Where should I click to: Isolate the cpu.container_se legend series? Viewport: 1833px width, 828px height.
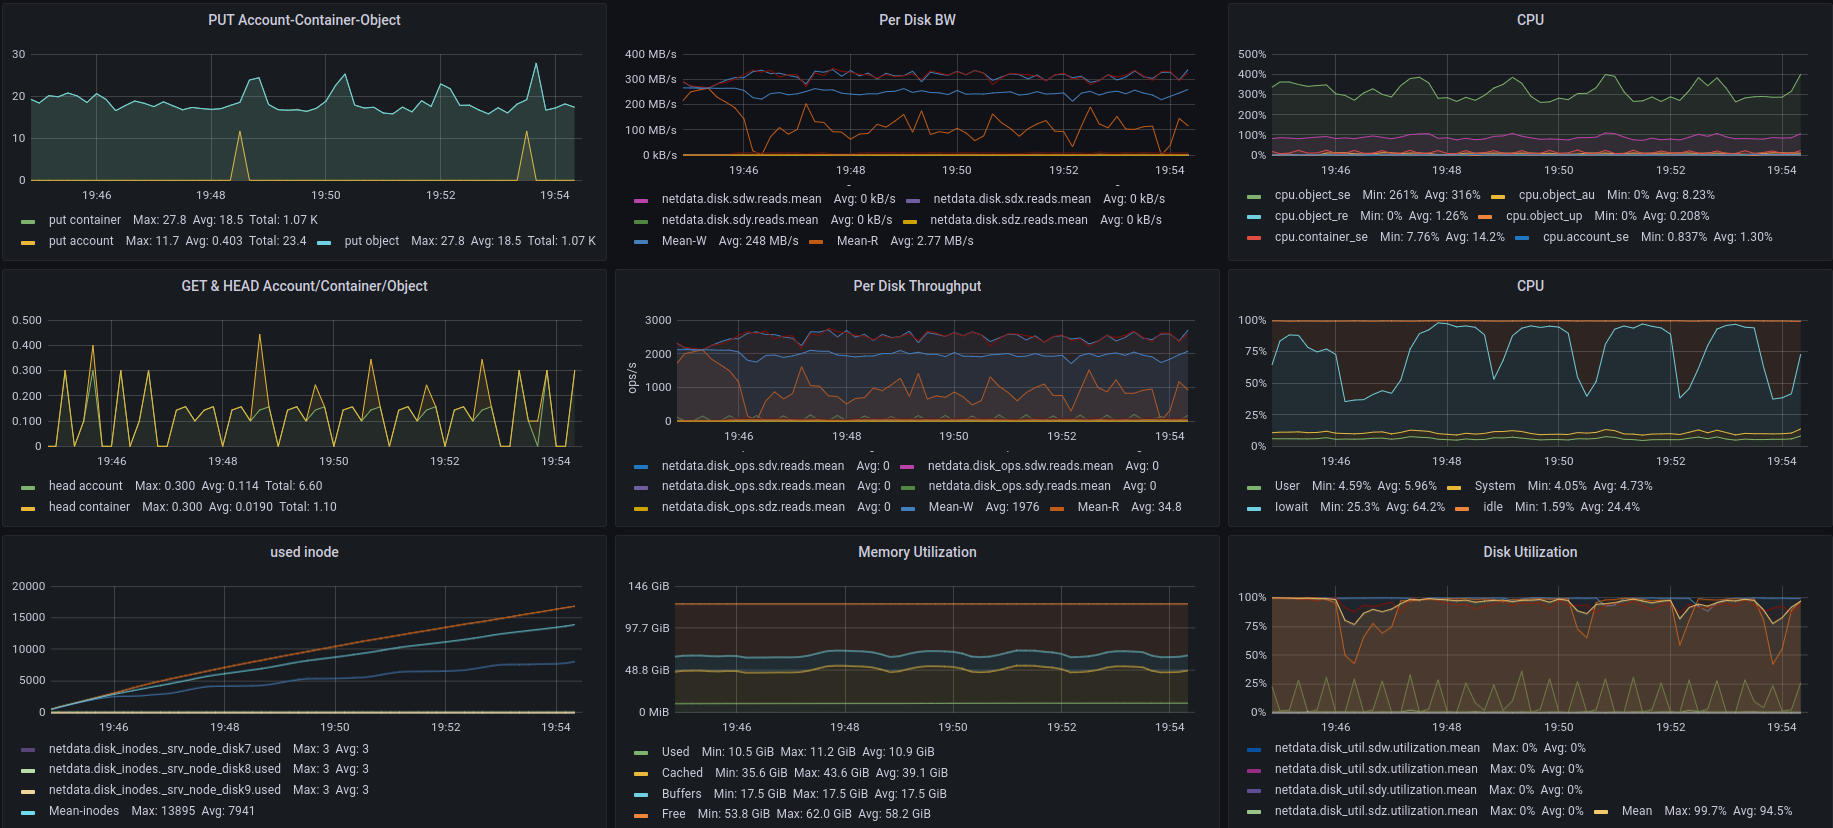(x=1320, y=237)
